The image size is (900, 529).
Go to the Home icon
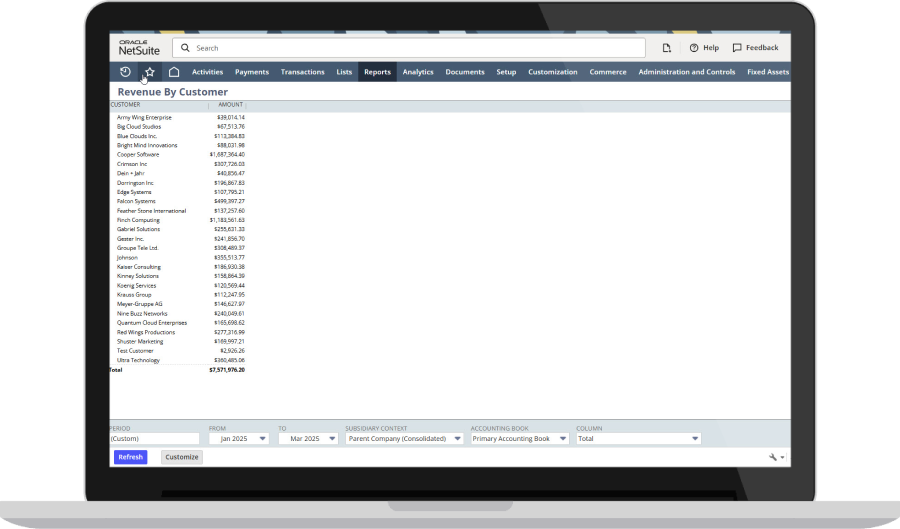pos(174,72)
